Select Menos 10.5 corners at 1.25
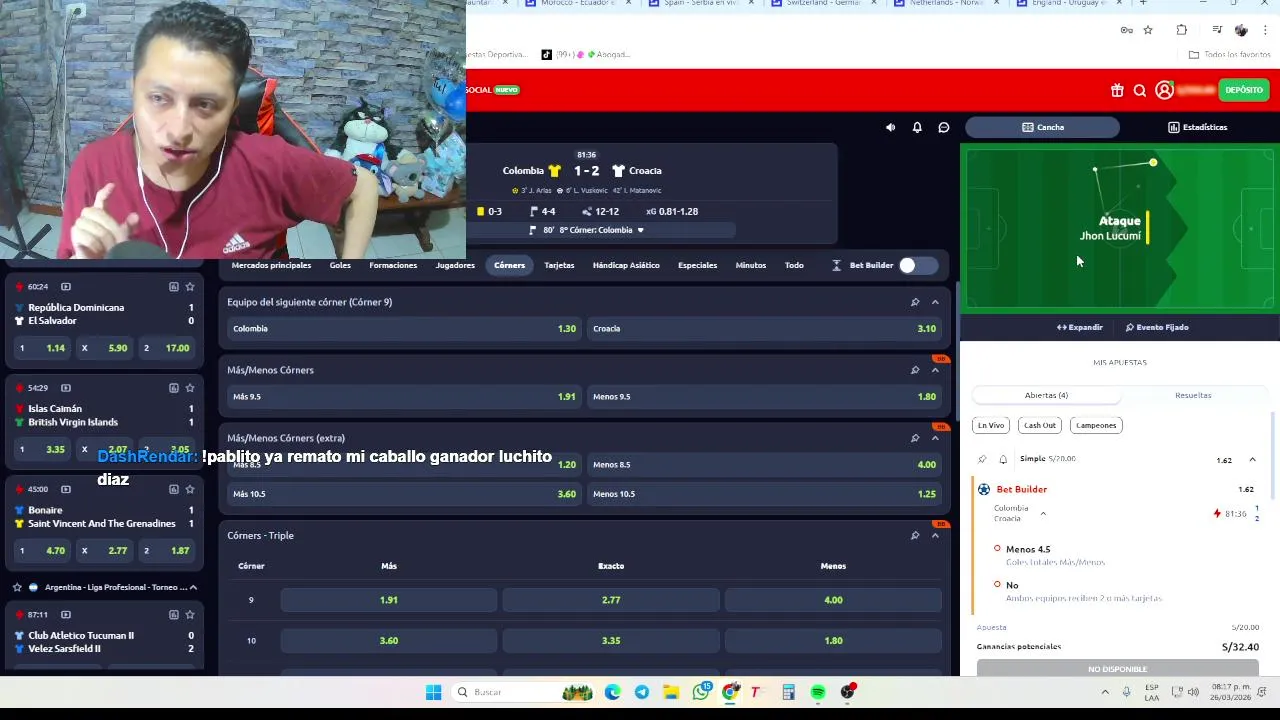 click(765, 494)
